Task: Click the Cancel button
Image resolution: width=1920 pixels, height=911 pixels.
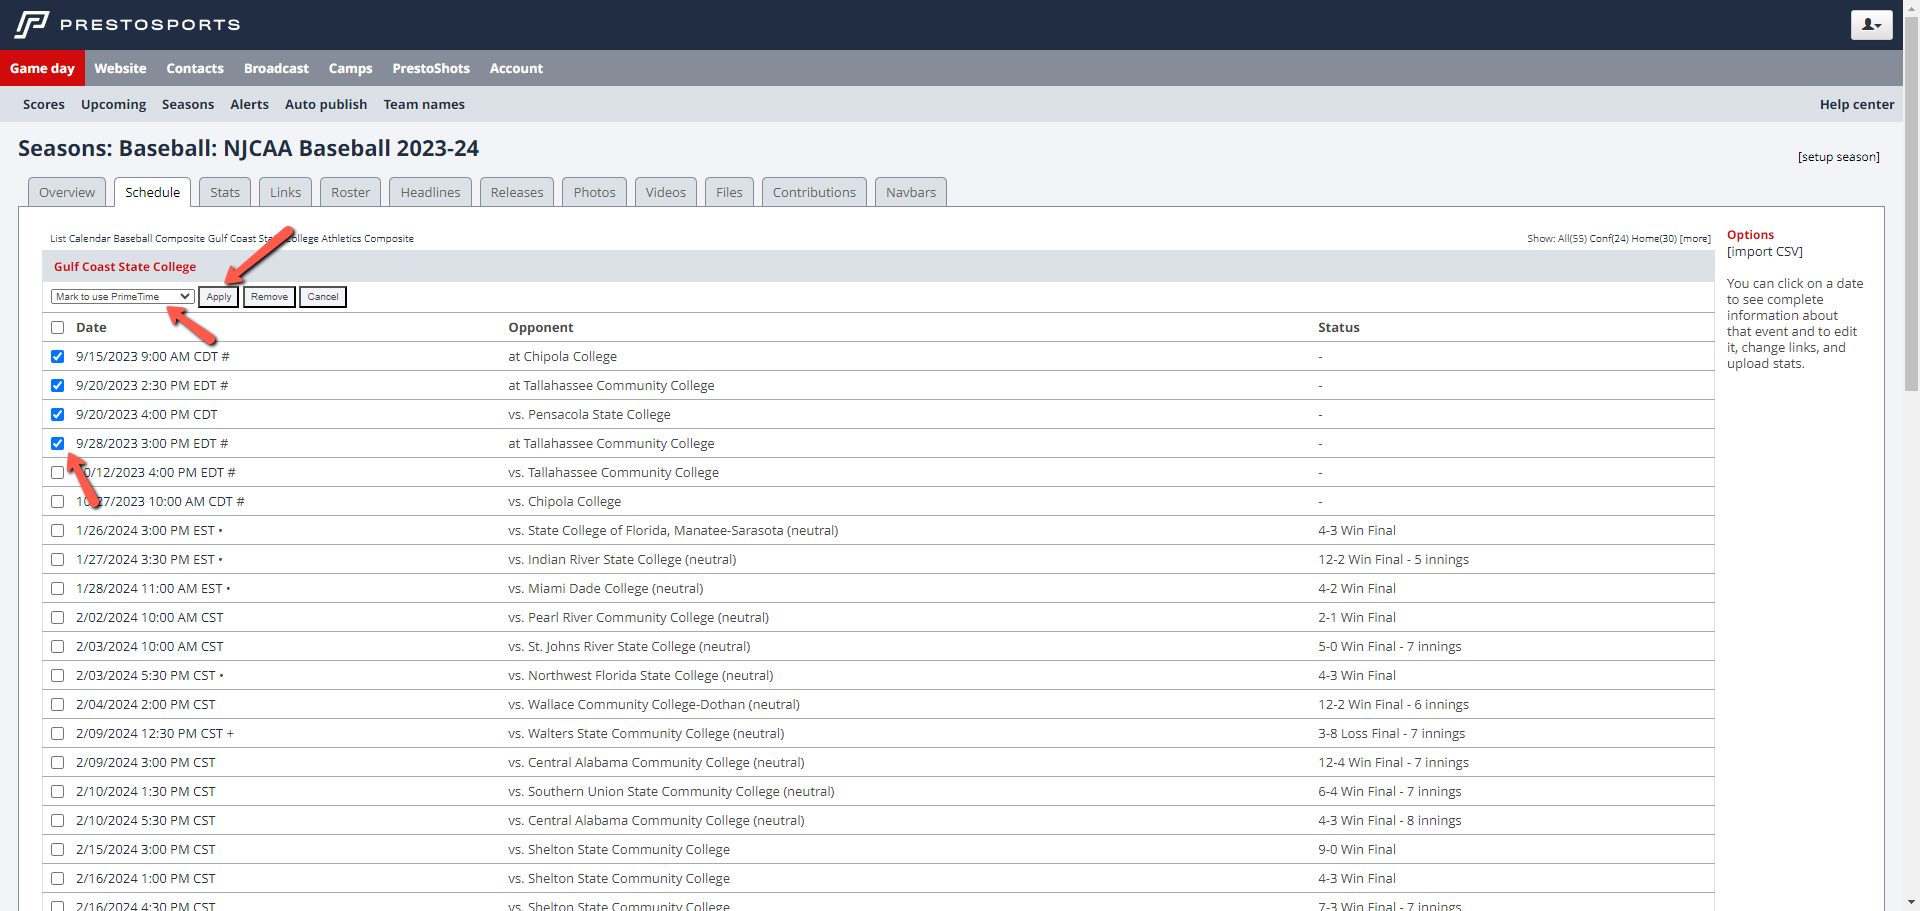Action: point(322,297)
